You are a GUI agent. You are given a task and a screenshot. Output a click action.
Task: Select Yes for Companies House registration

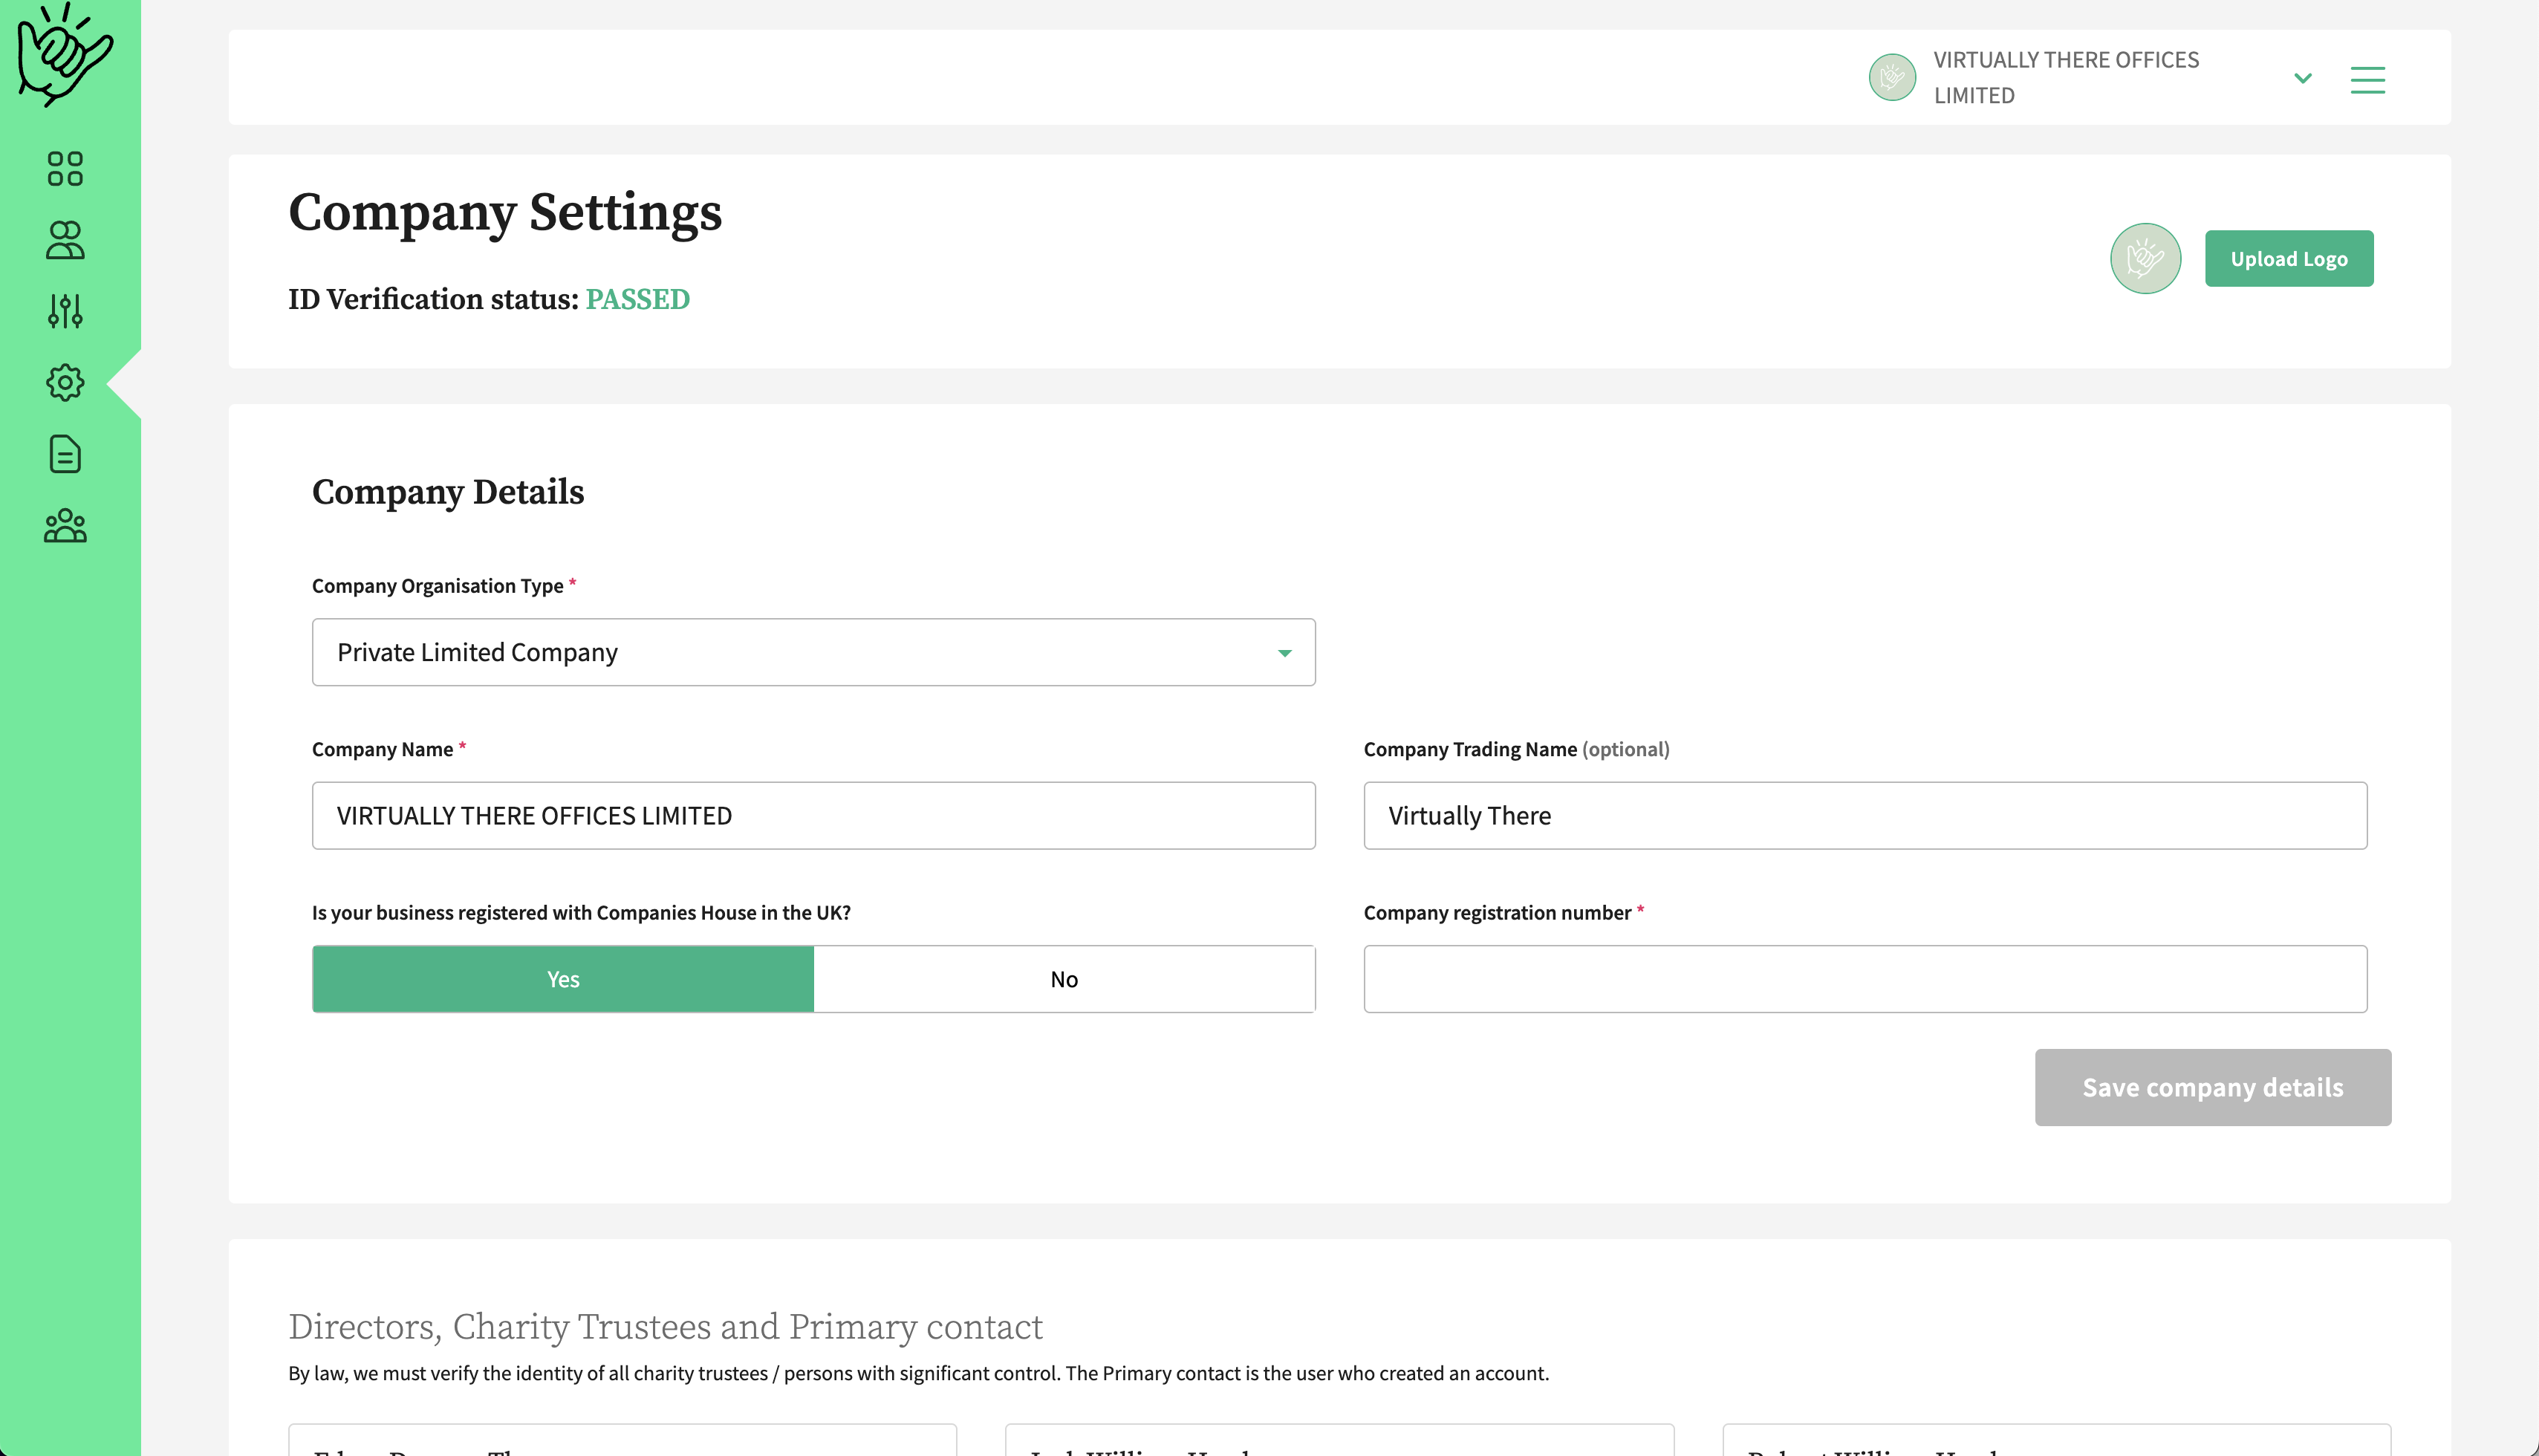pos(563,979)
